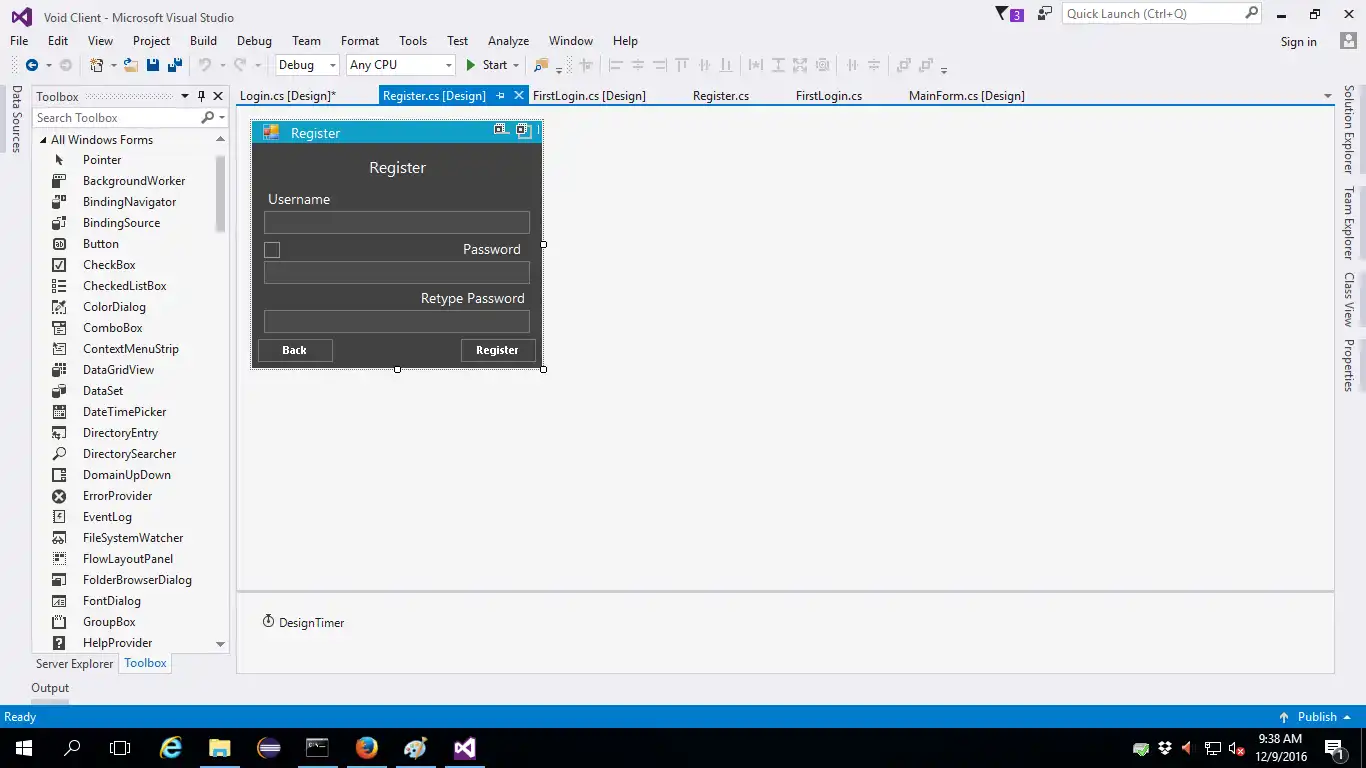
Task: Switch to the MainForm.cs [Design] tab
Action: click(966, 96)
